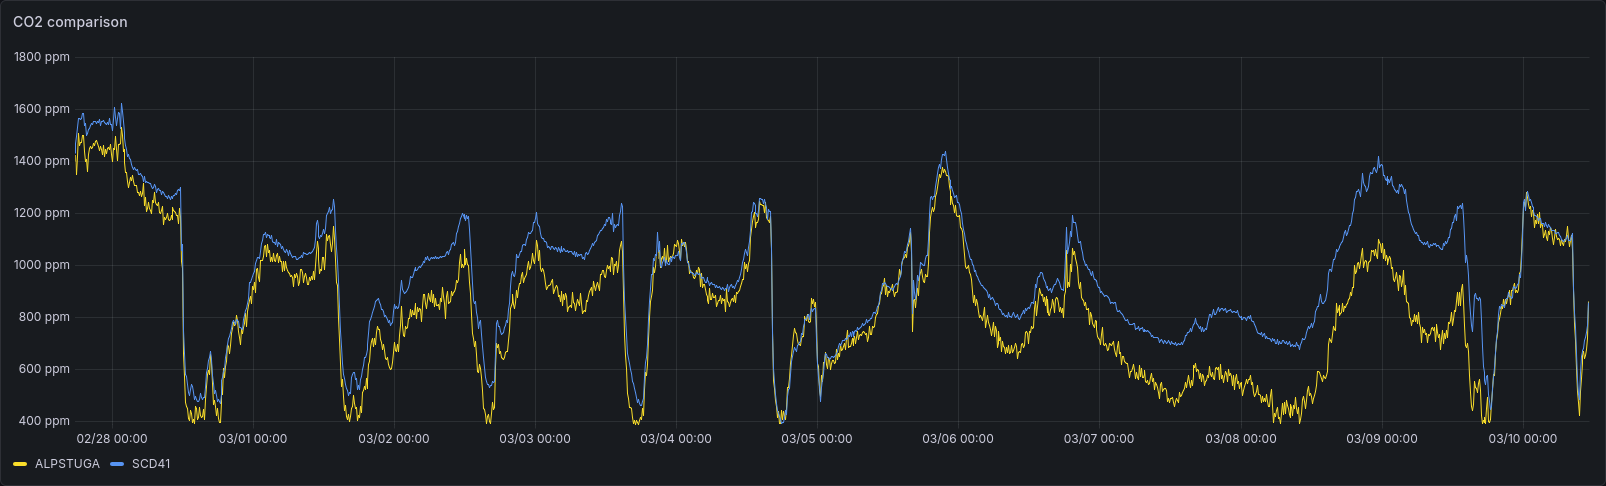The image size is (1606, 486).
Task: Select the 1000 ppm y-axis label
Action: (42, 265)
